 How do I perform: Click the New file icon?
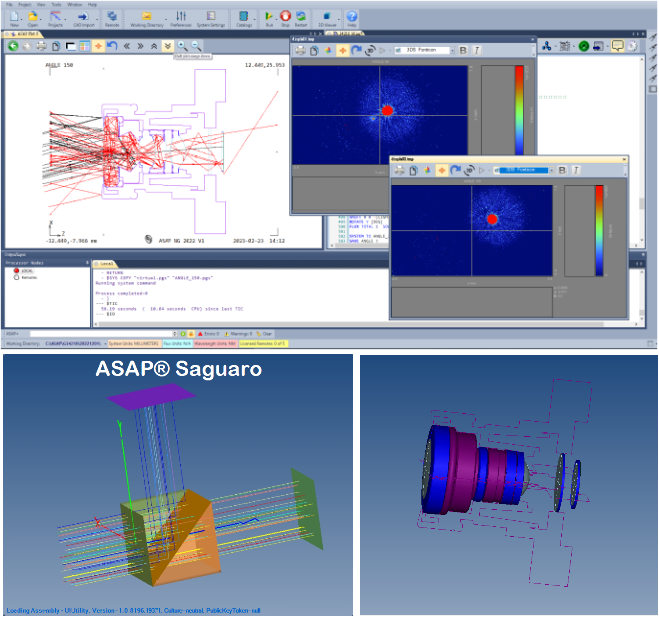(x=14, y=16)
